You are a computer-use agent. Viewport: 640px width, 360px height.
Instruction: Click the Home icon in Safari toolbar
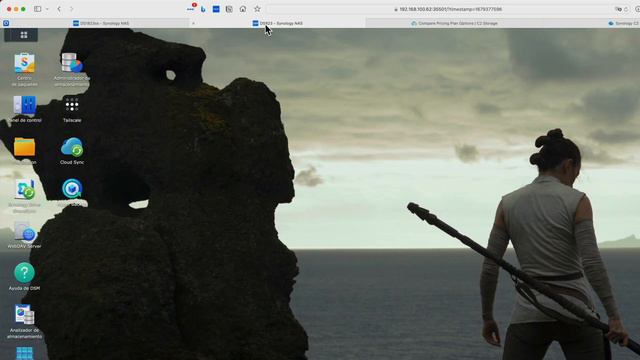tap(243, 9)
